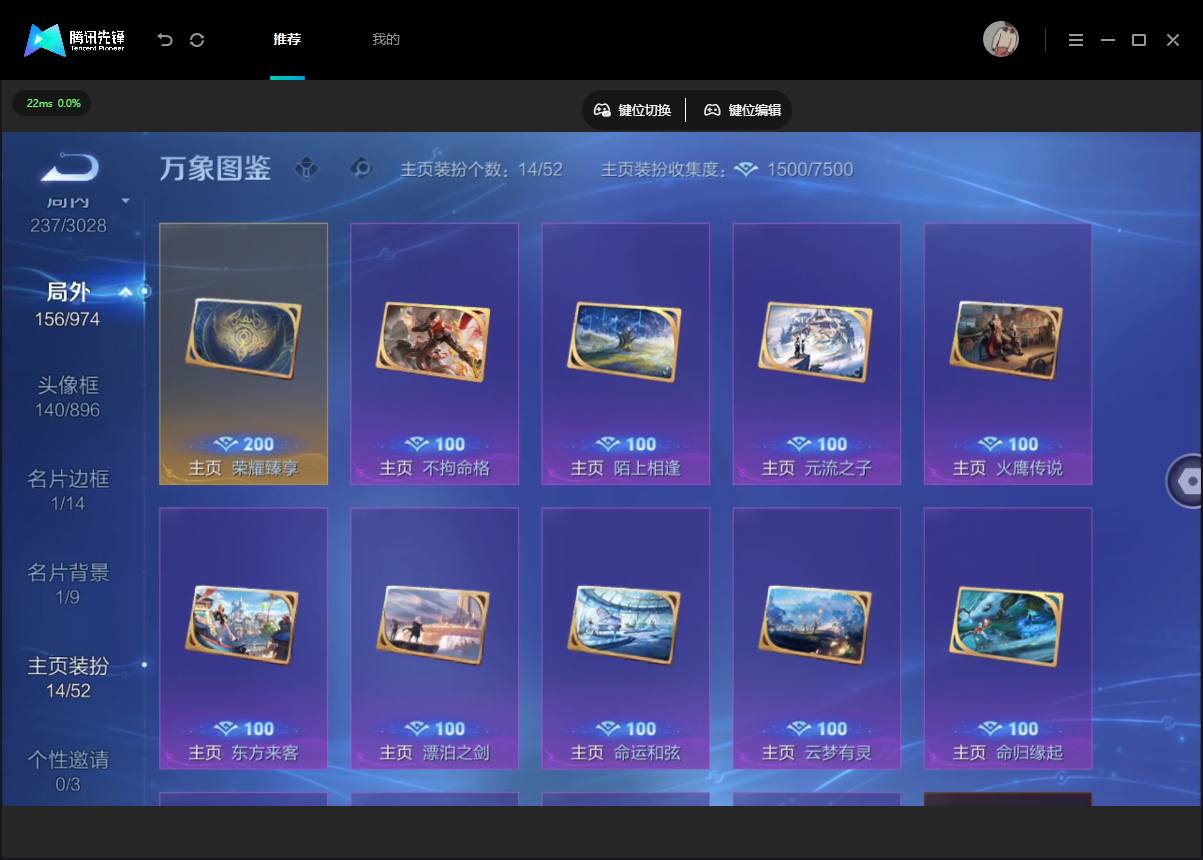This screenshot has width=1203, height=860.
Task: Select 名片边框 1/14 in sidebar
Action: 68,490
